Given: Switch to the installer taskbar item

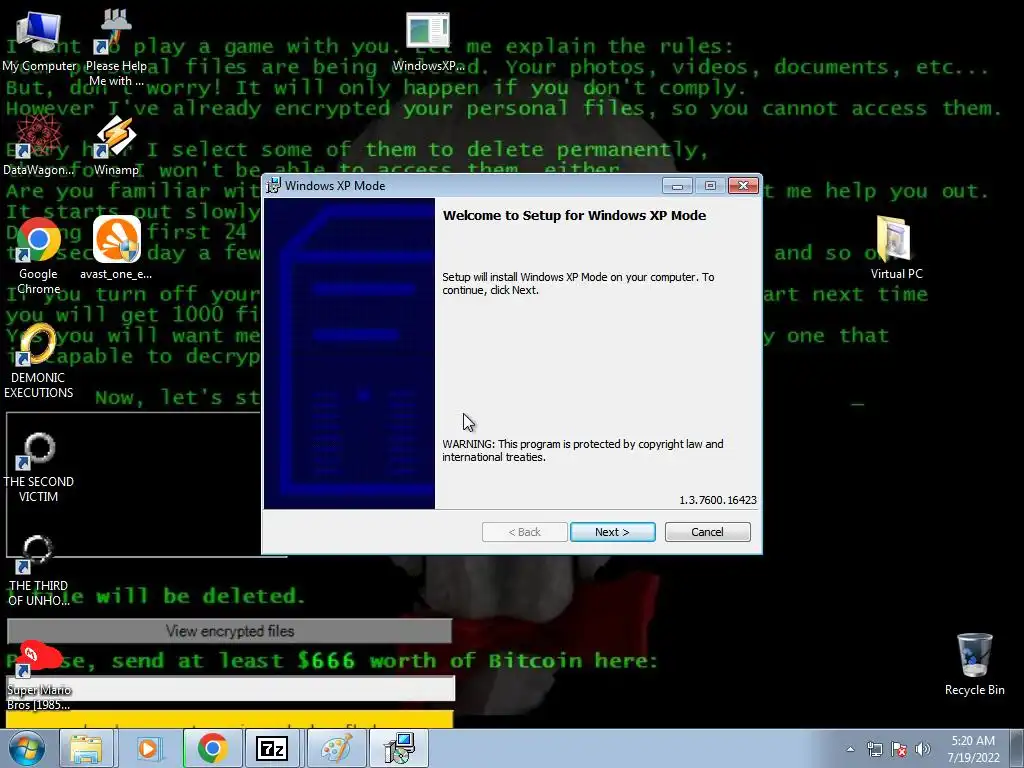Looking at the screenshot, I should click(x=399, y=748).
